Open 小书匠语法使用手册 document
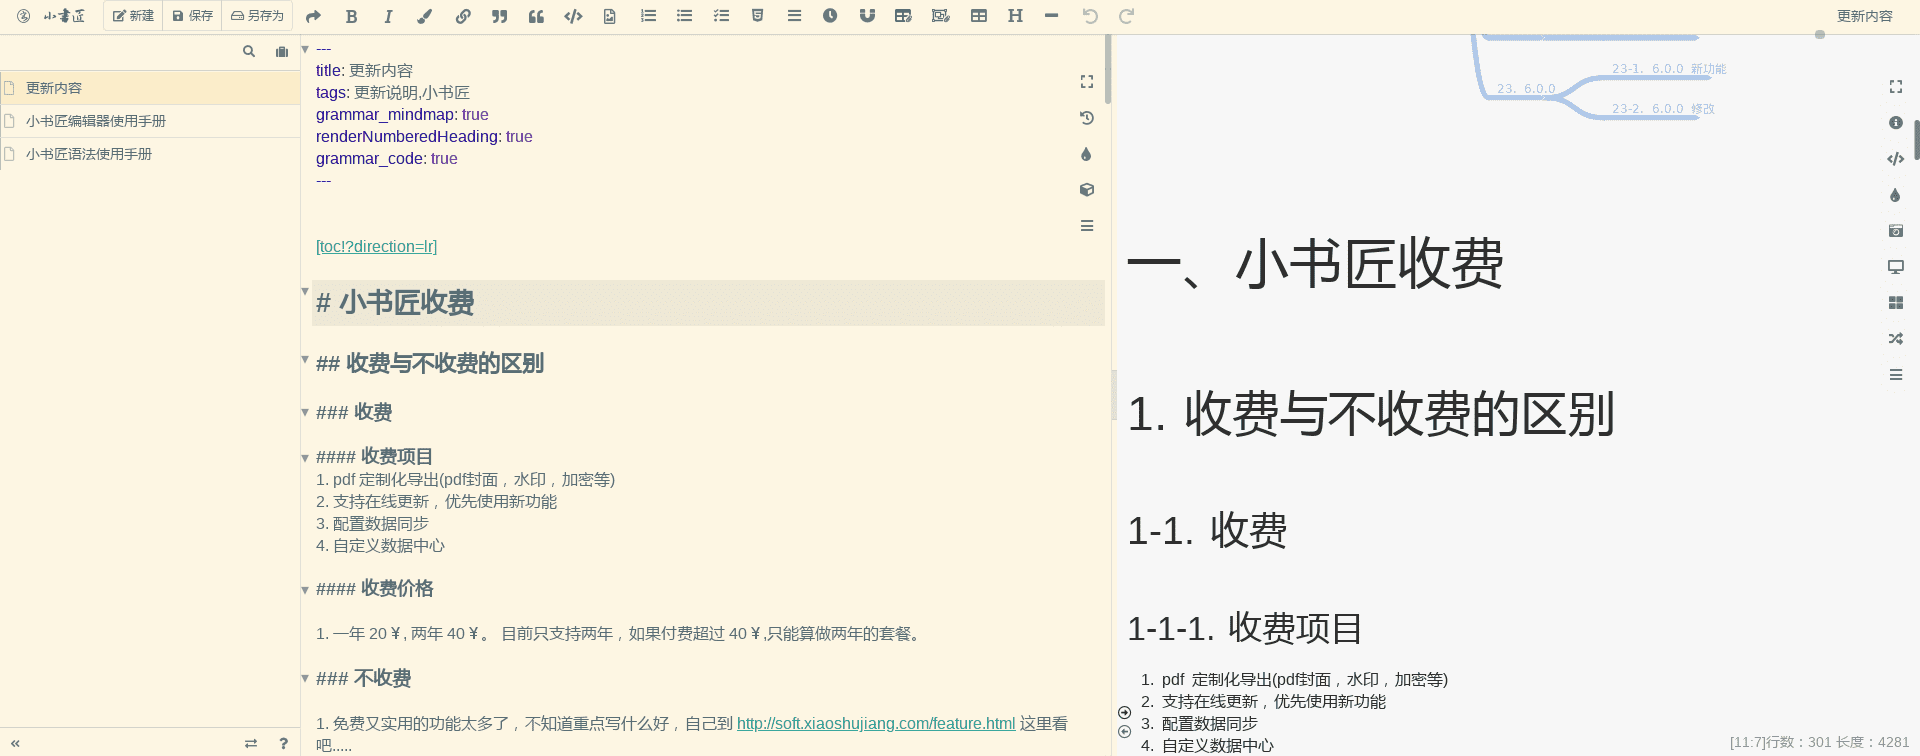1920x756 pixels. click(150, 154)
